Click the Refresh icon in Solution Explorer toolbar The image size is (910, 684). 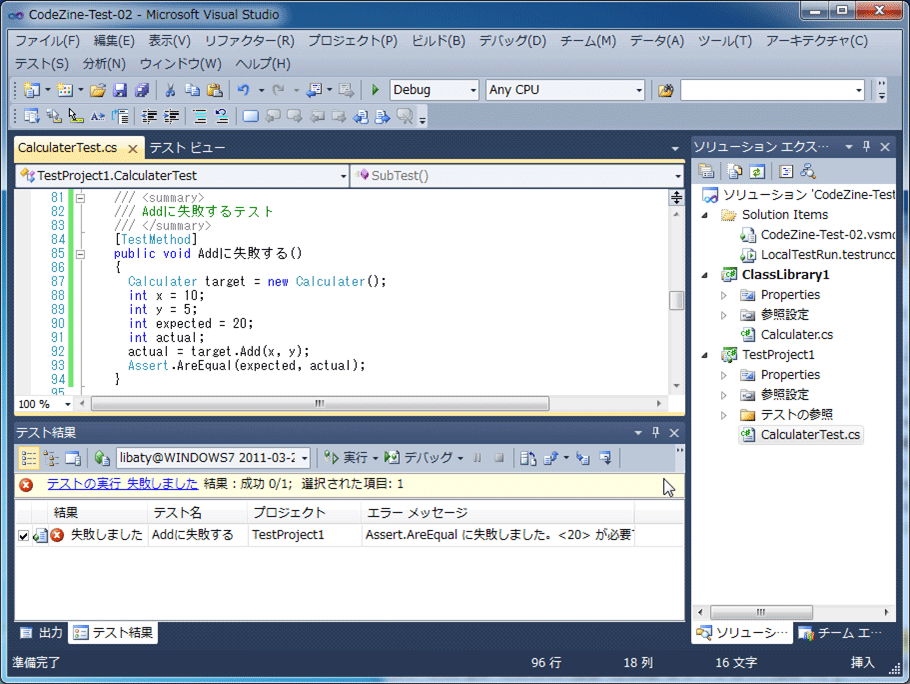757,172
